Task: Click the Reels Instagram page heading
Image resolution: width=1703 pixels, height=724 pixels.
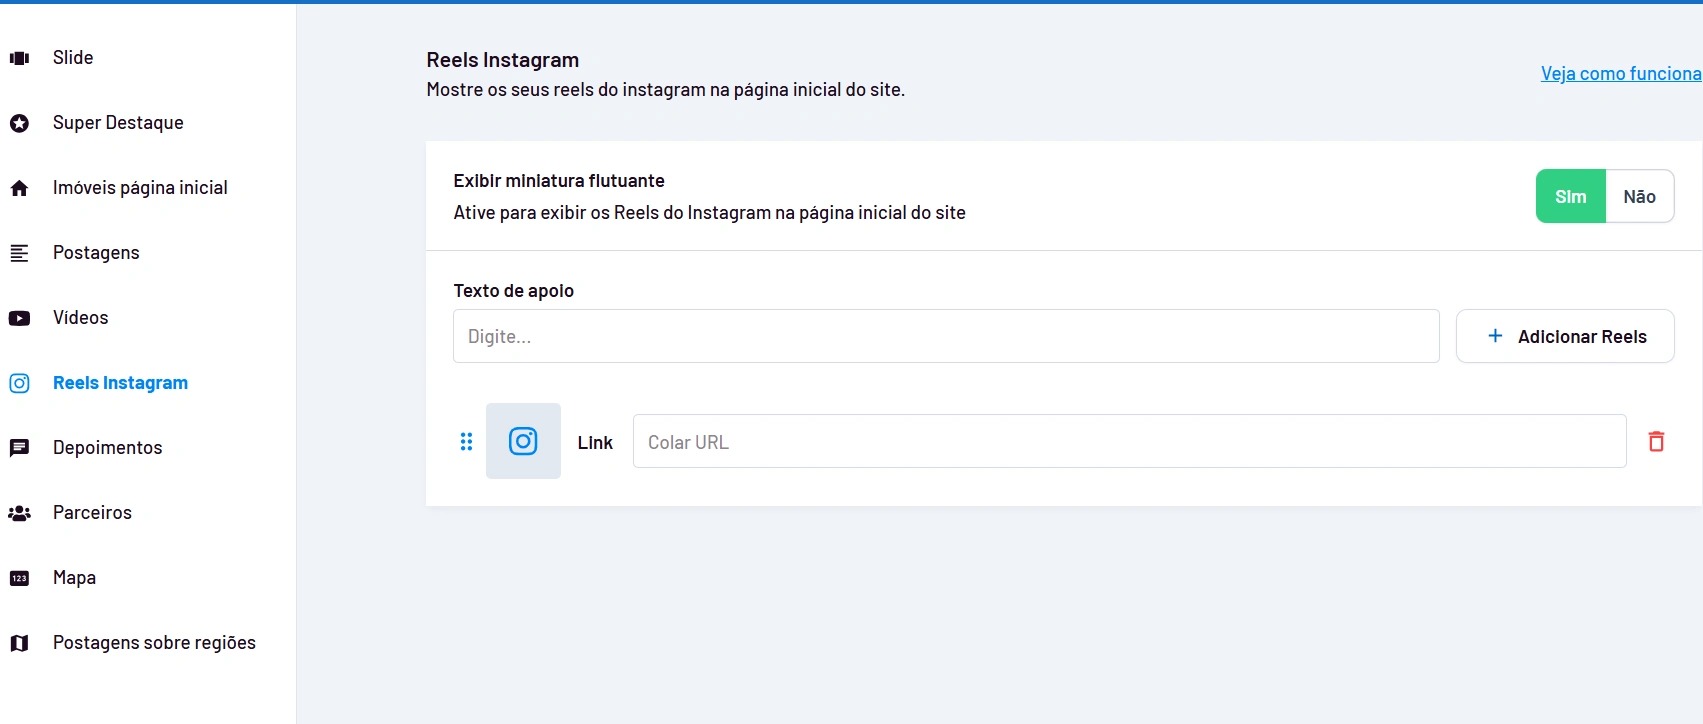Action: click(x=503, y=60)
